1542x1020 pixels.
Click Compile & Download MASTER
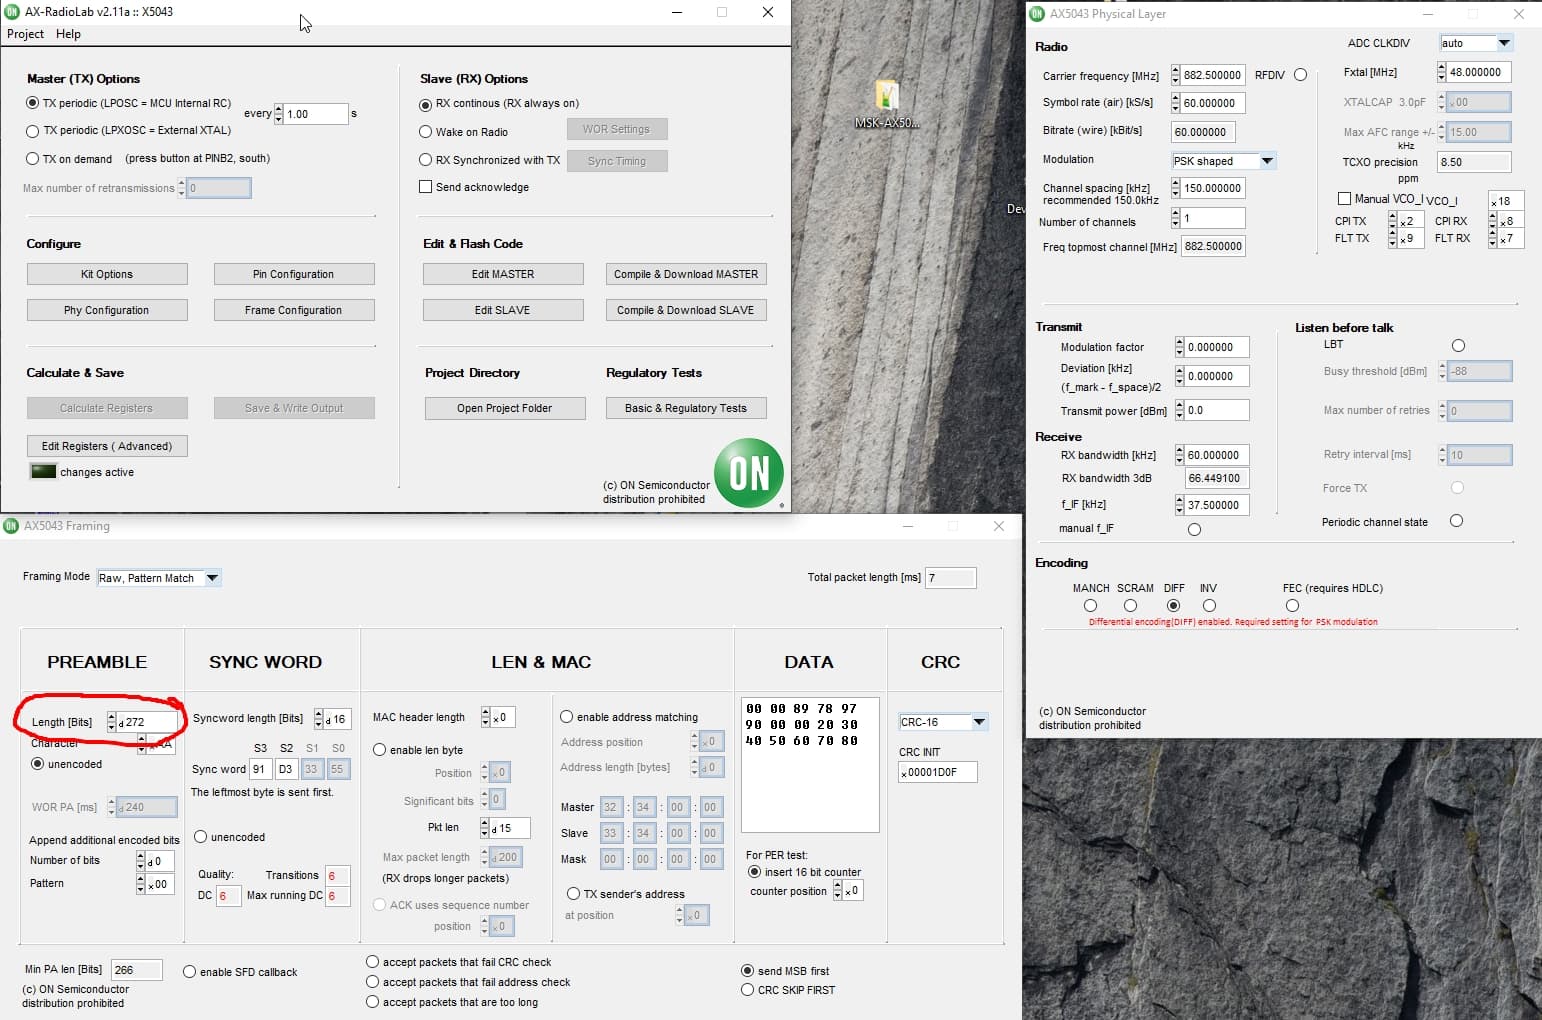(x=685, y=274)
